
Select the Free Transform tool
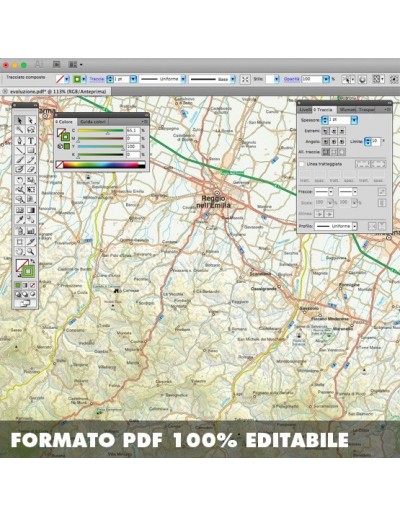(x=31, y=190)
